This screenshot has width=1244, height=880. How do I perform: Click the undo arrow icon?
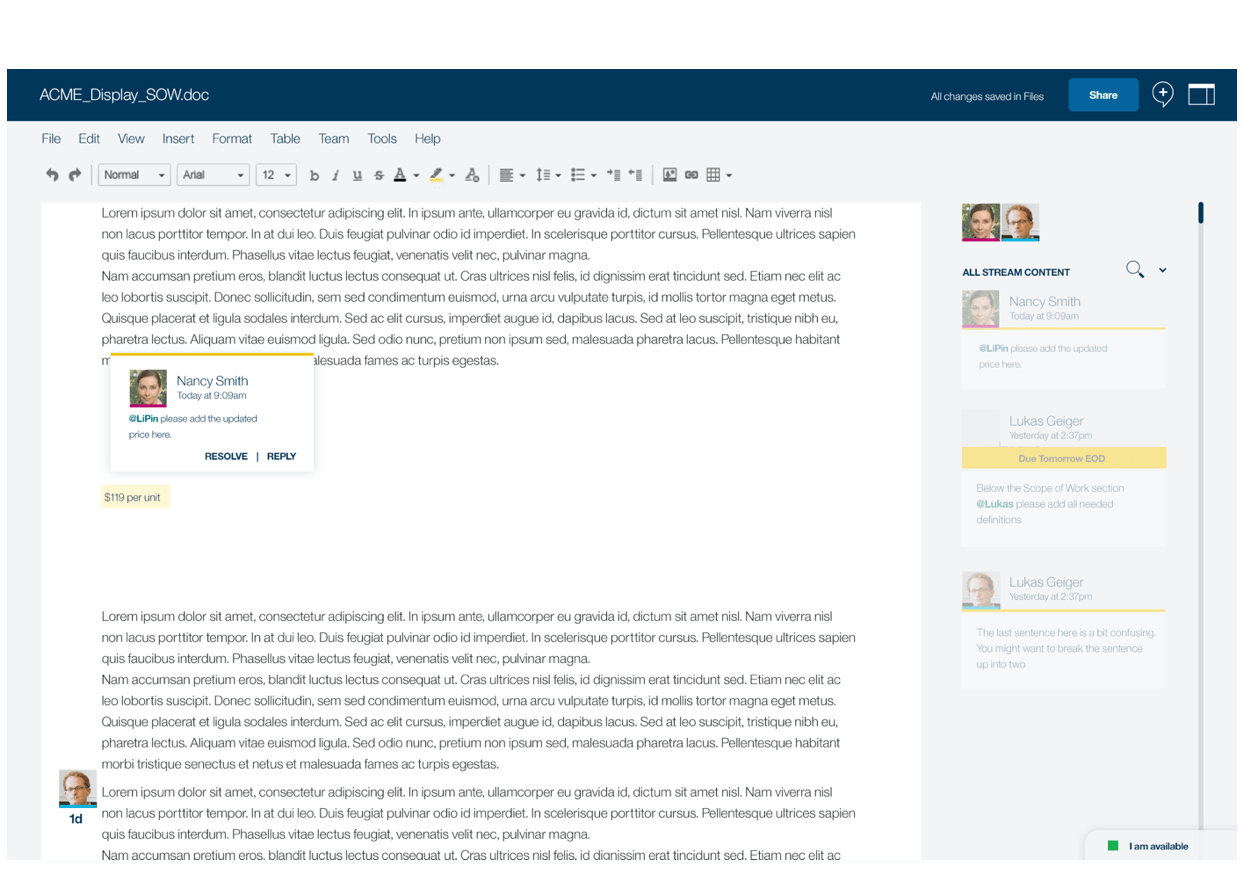[x=52, y=175]
